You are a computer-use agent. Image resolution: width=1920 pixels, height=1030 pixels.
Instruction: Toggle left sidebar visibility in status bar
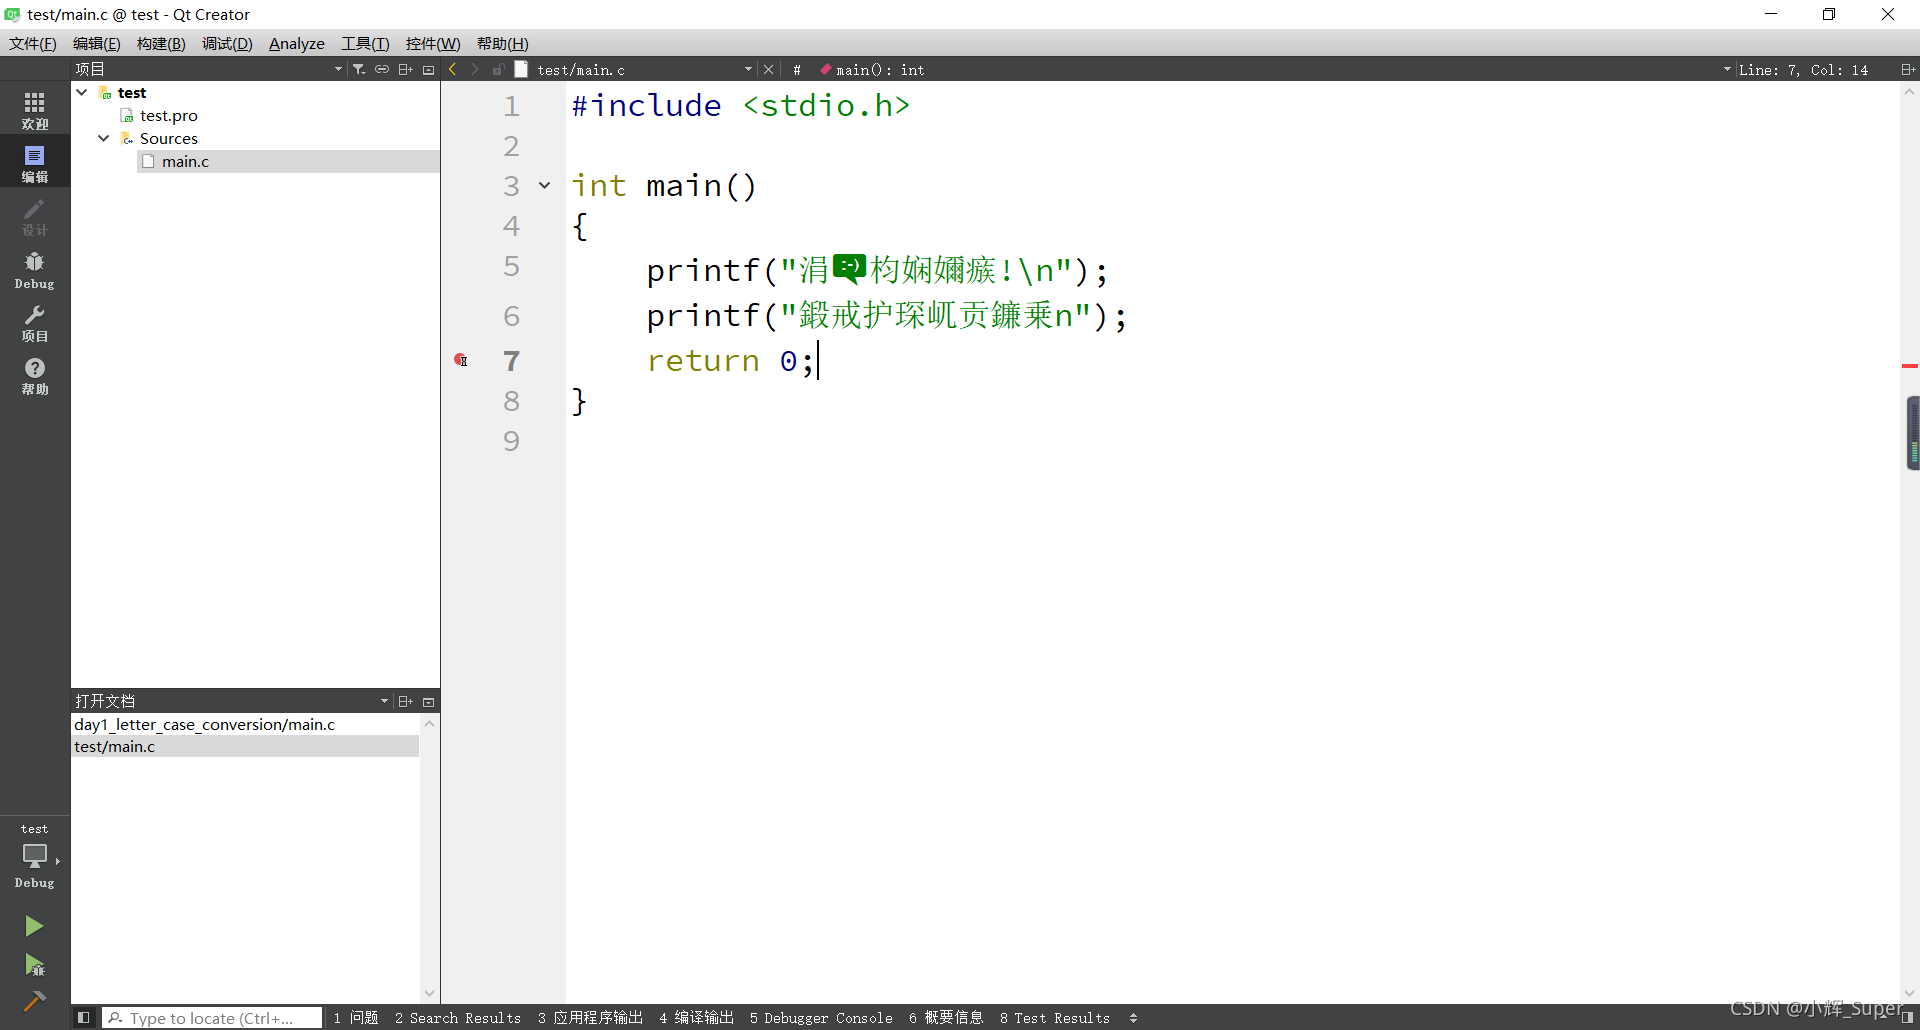(x=84, y=1018)
